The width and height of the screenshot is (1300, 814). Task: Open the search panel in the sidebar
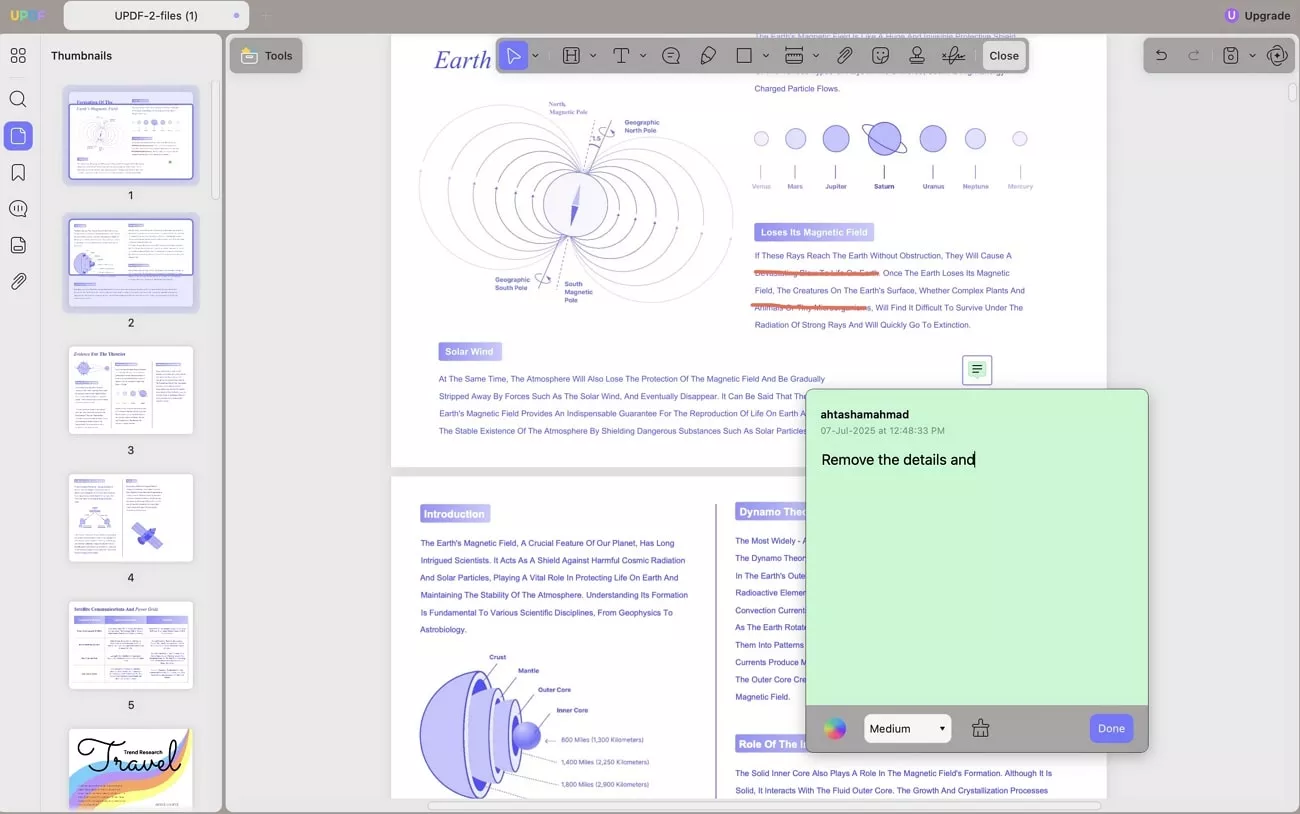click(x=18, y=99)
